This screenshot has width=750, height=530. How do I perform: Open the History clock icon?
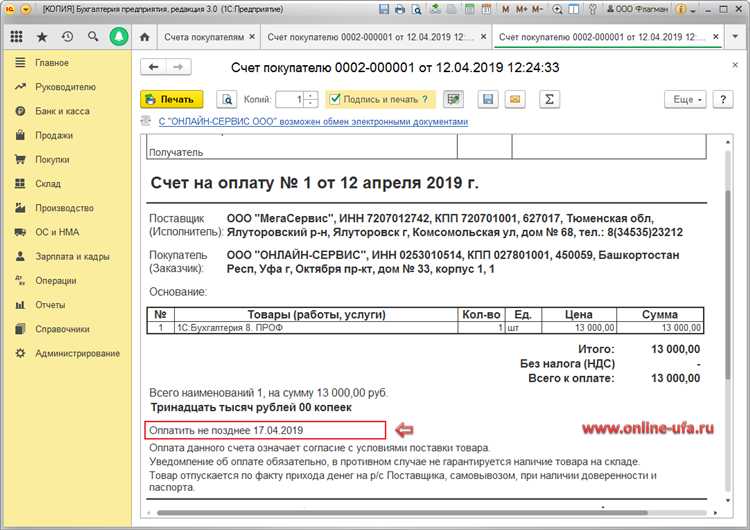67,36
